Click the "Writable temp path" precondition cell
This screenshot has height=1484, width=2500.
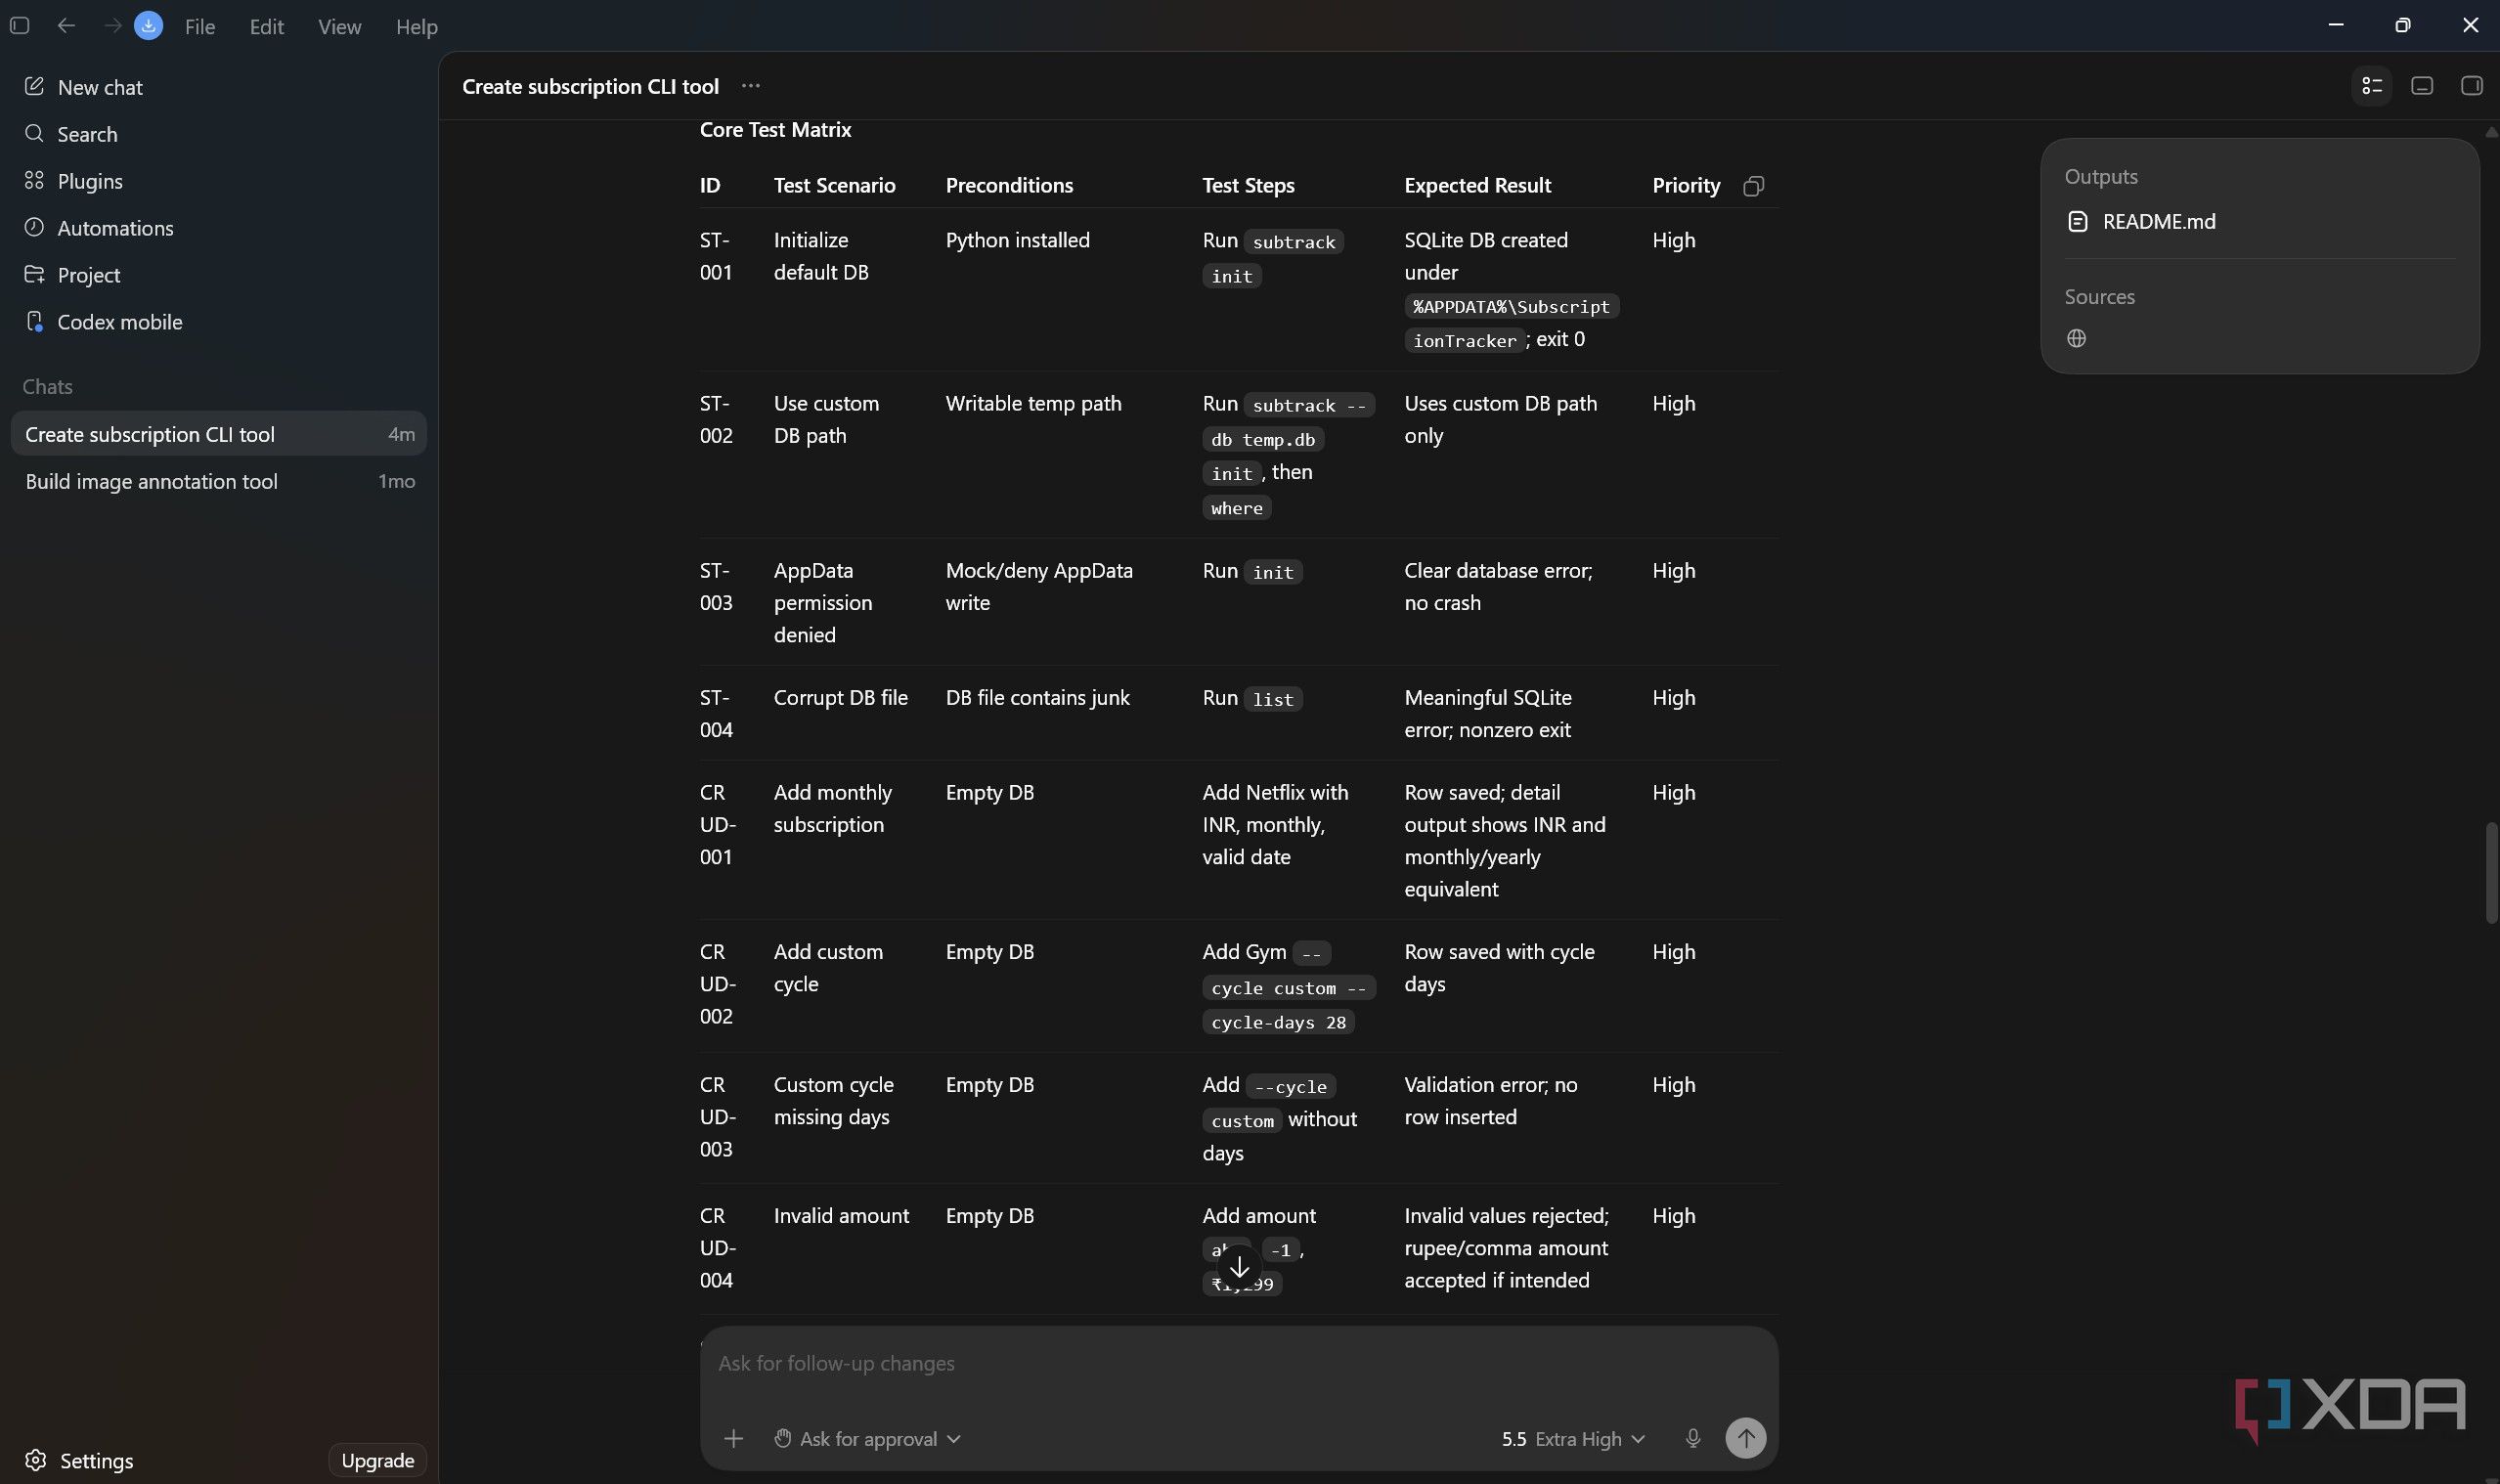1033,403
